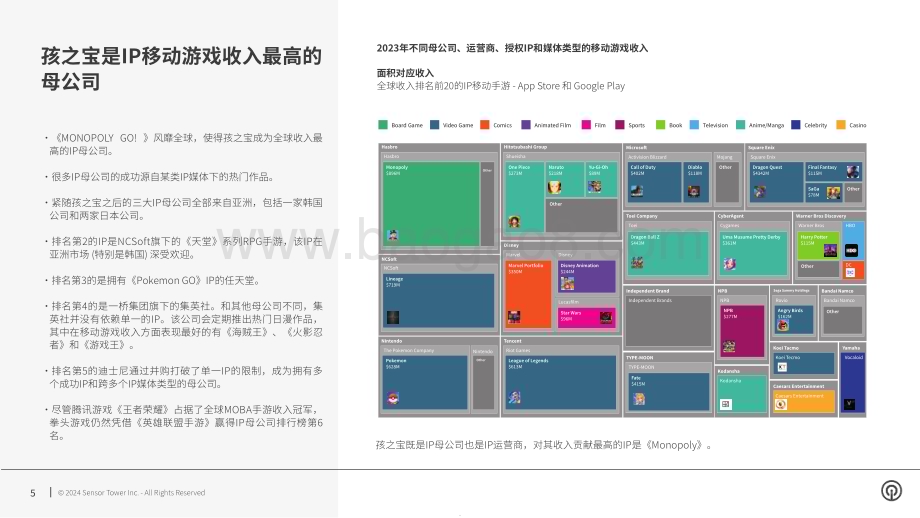Image resolution: width=920 pixels, height=518 pixels.
Task: Click the Diablo game icon
Action: (694, 191)
